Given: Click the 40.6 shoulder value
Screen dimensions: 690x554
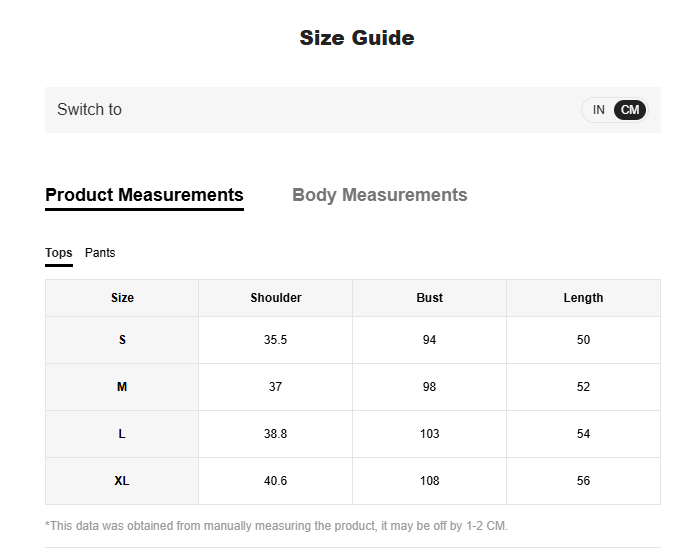Looking at the screenshot, I should (x=275, y=481).
